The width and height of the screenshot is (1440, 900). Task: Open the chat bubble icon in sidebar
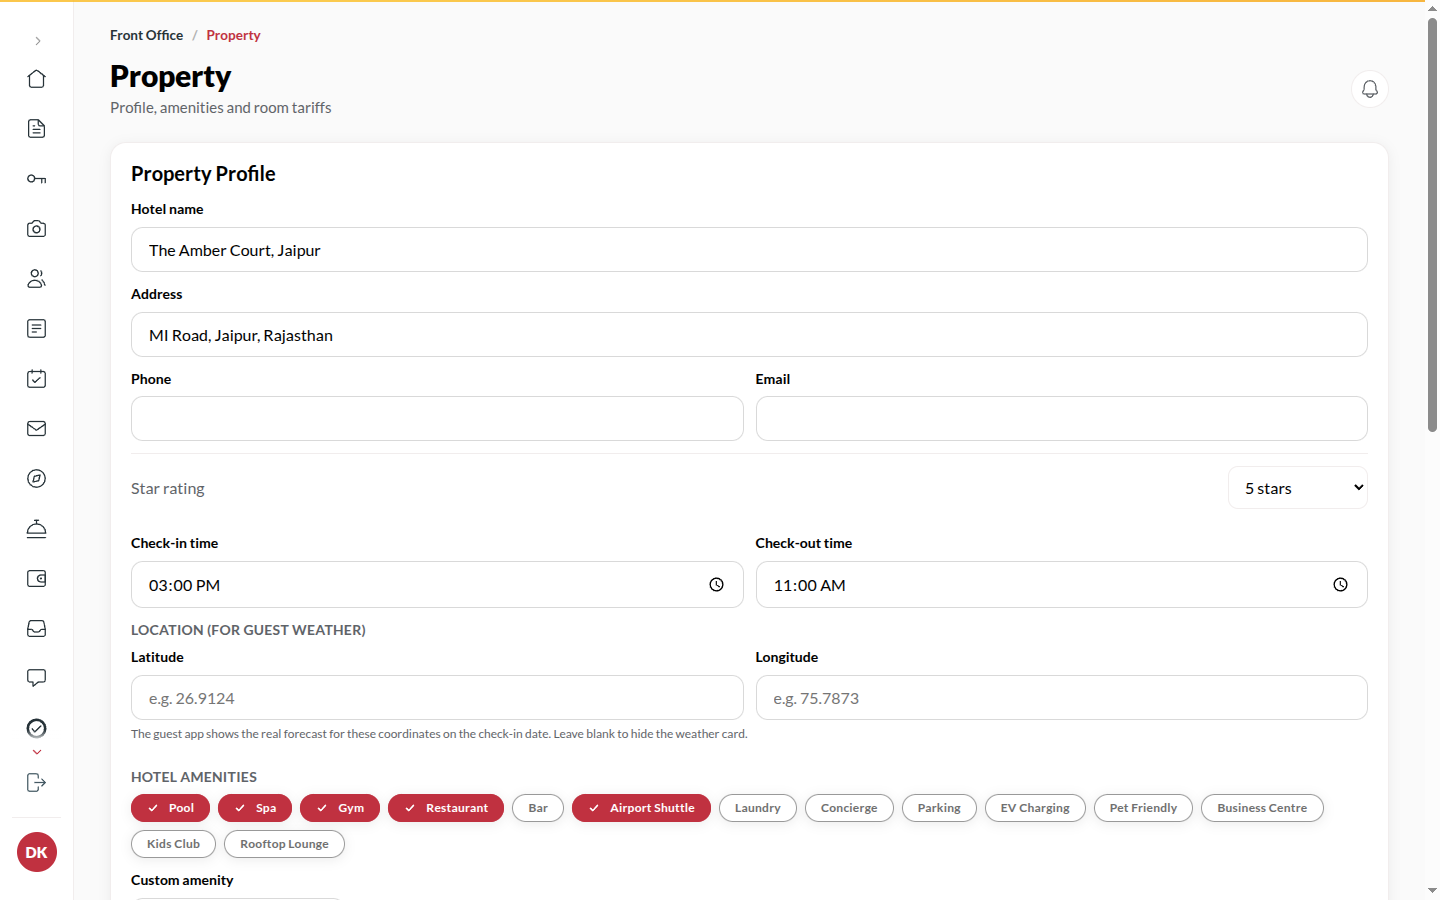37,679
